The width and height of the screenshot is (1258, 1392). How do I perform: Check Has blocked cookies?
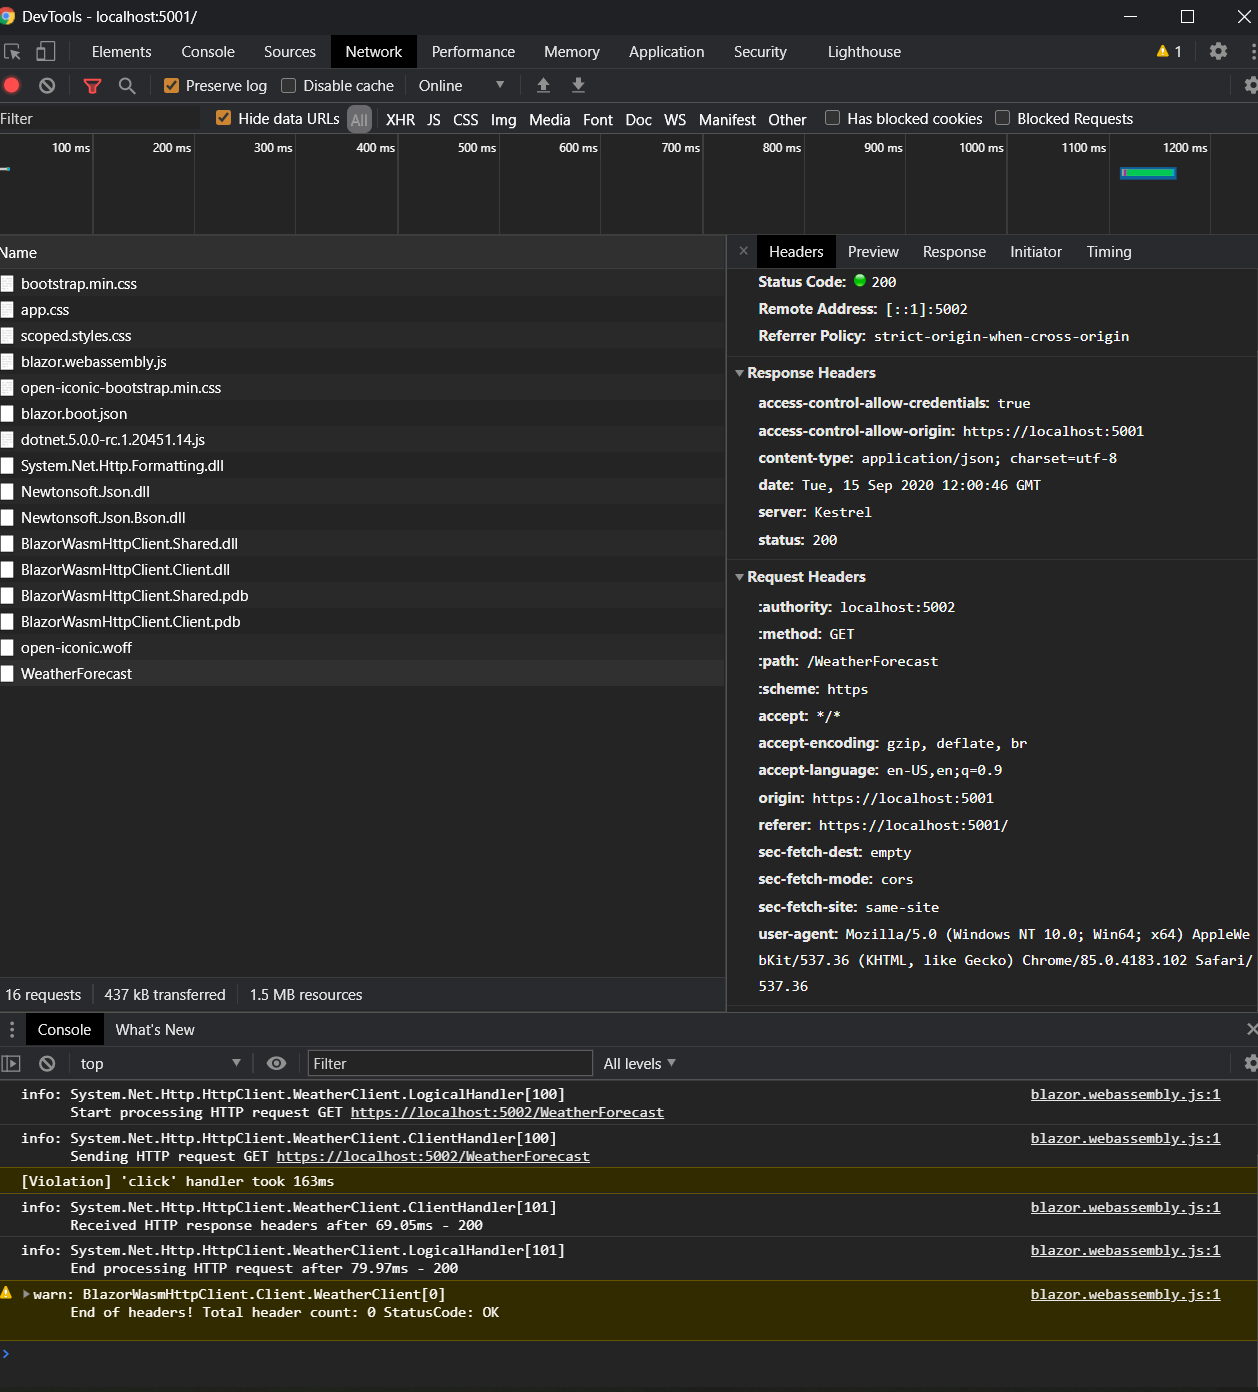(x=832, y=117)
